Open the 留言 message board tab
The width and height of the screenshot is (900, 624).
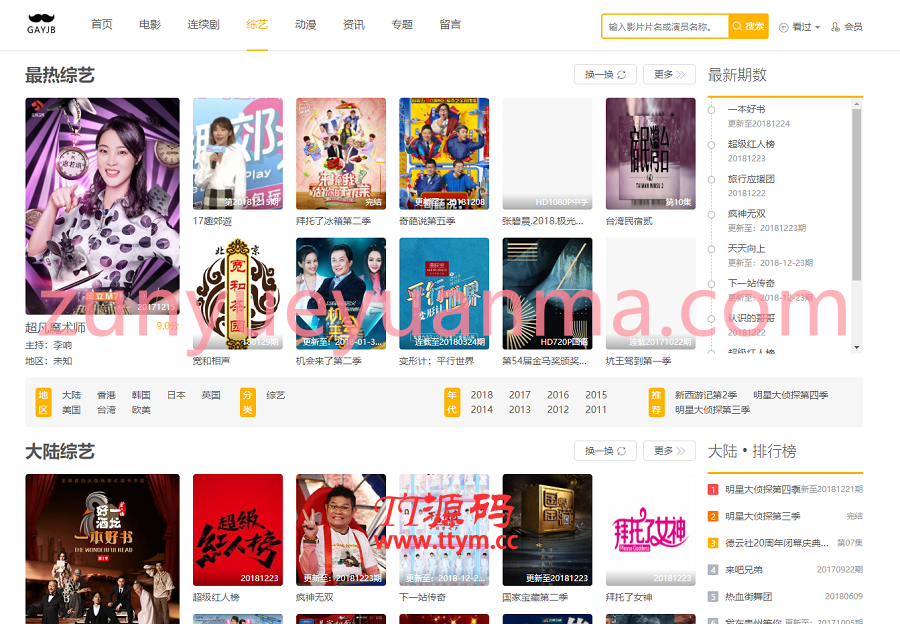450,25
